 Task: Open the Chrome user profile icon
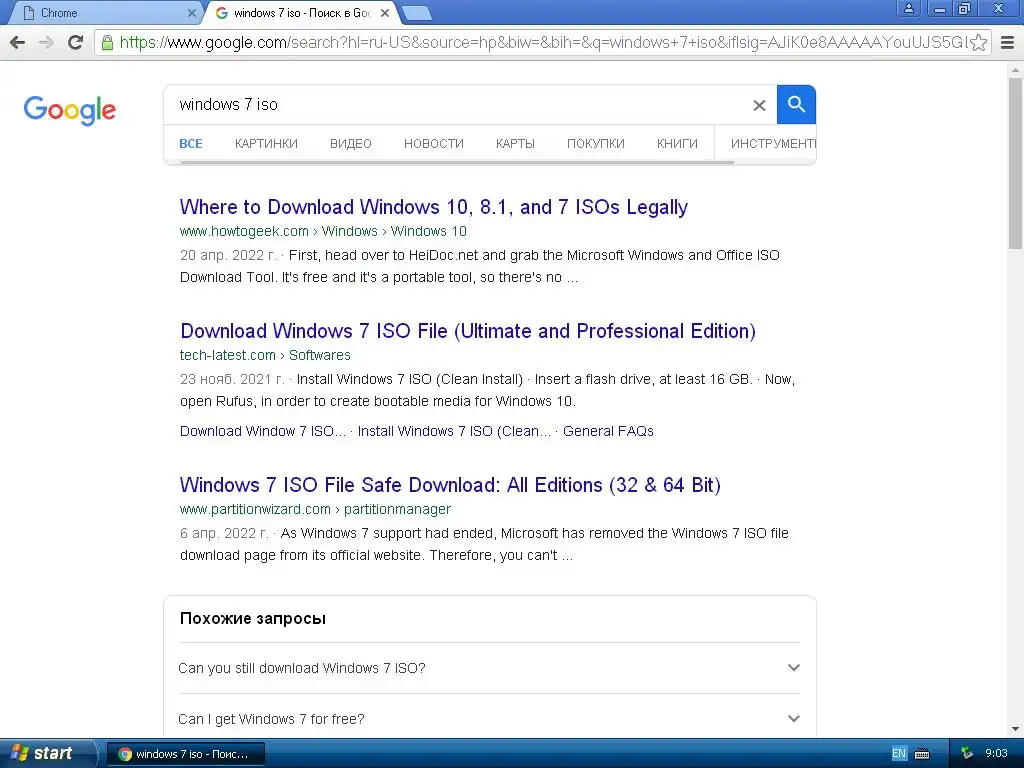point(908,9)
